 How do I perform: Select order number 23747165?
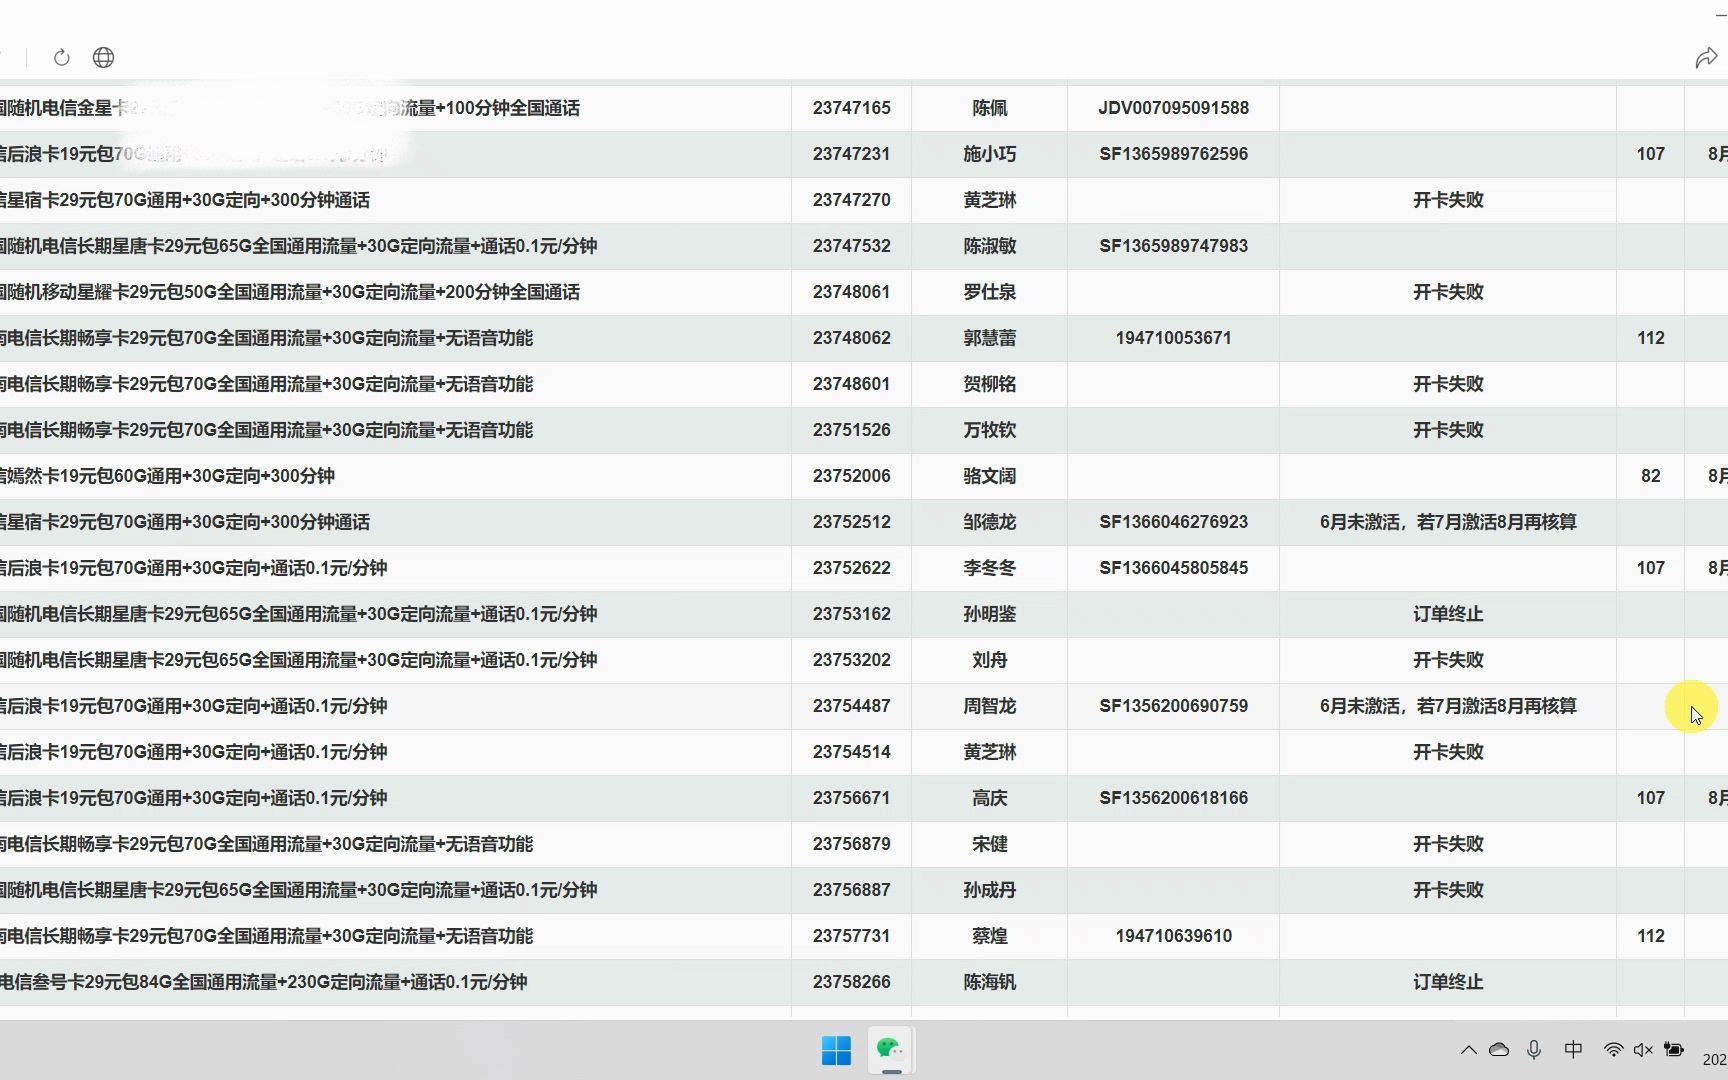tap(852, 108)
